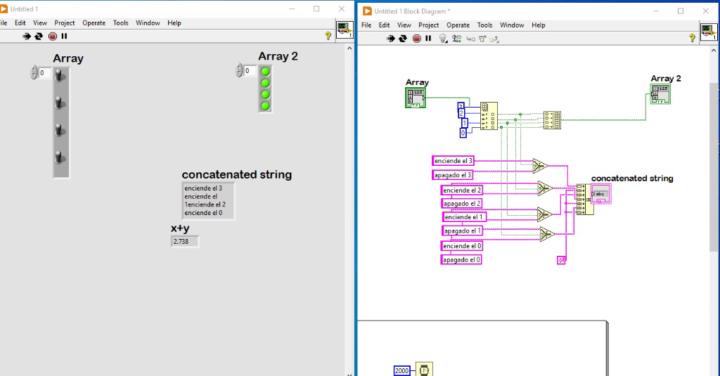
Task: Select the "apagado el 3" string constant
Action: pyautogui.click(x=452, y=175)
